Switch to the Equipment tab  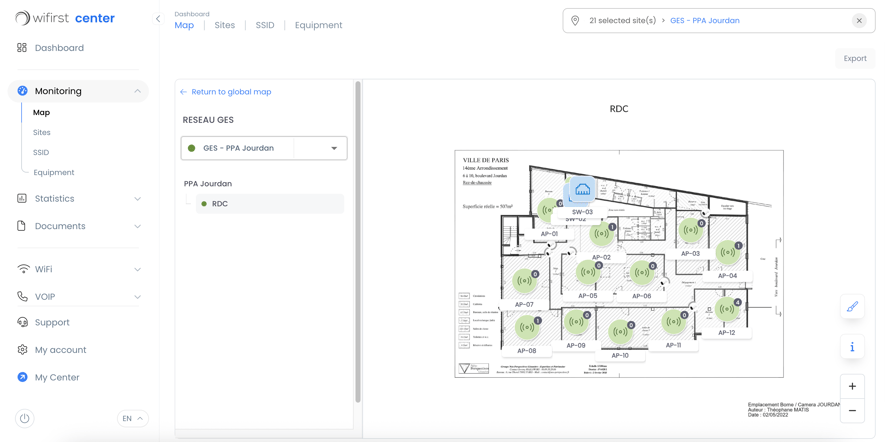tap(318, 25)
